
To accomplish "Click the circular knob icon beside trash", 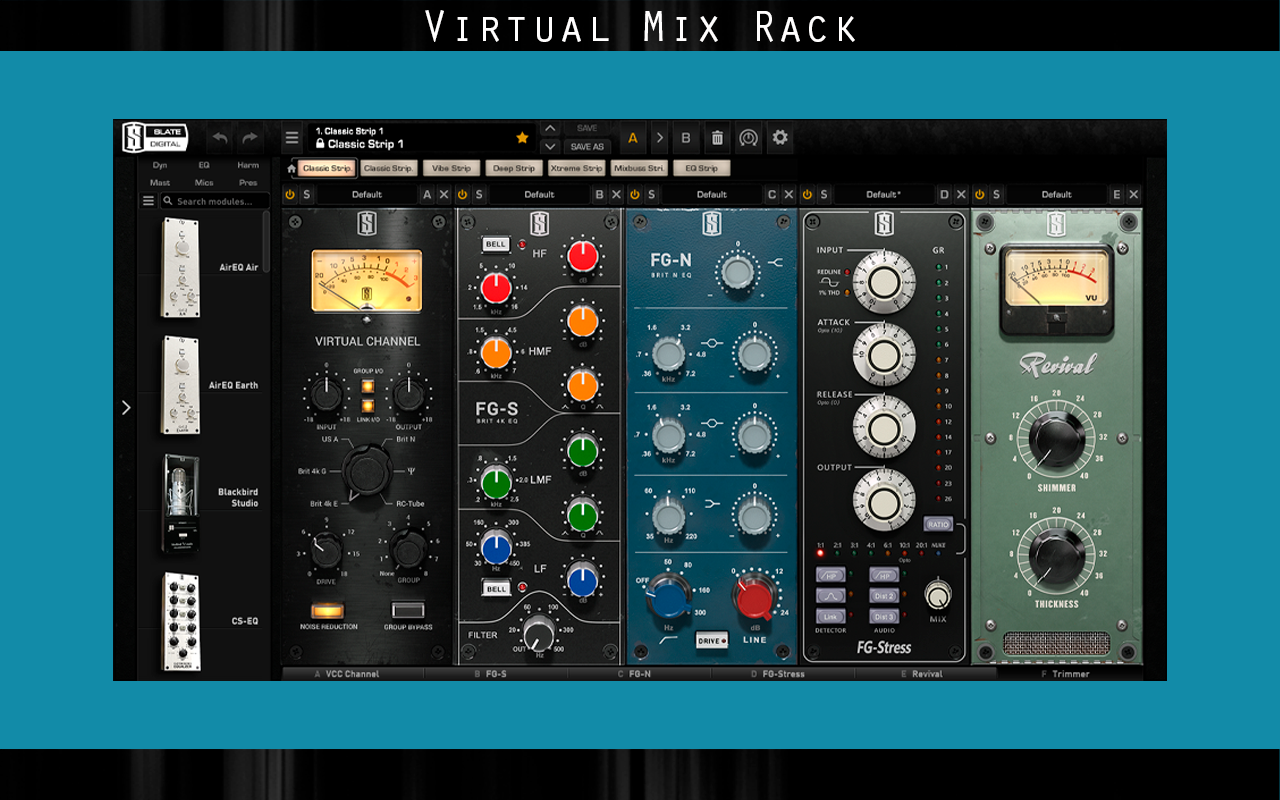I will (748, 138).
